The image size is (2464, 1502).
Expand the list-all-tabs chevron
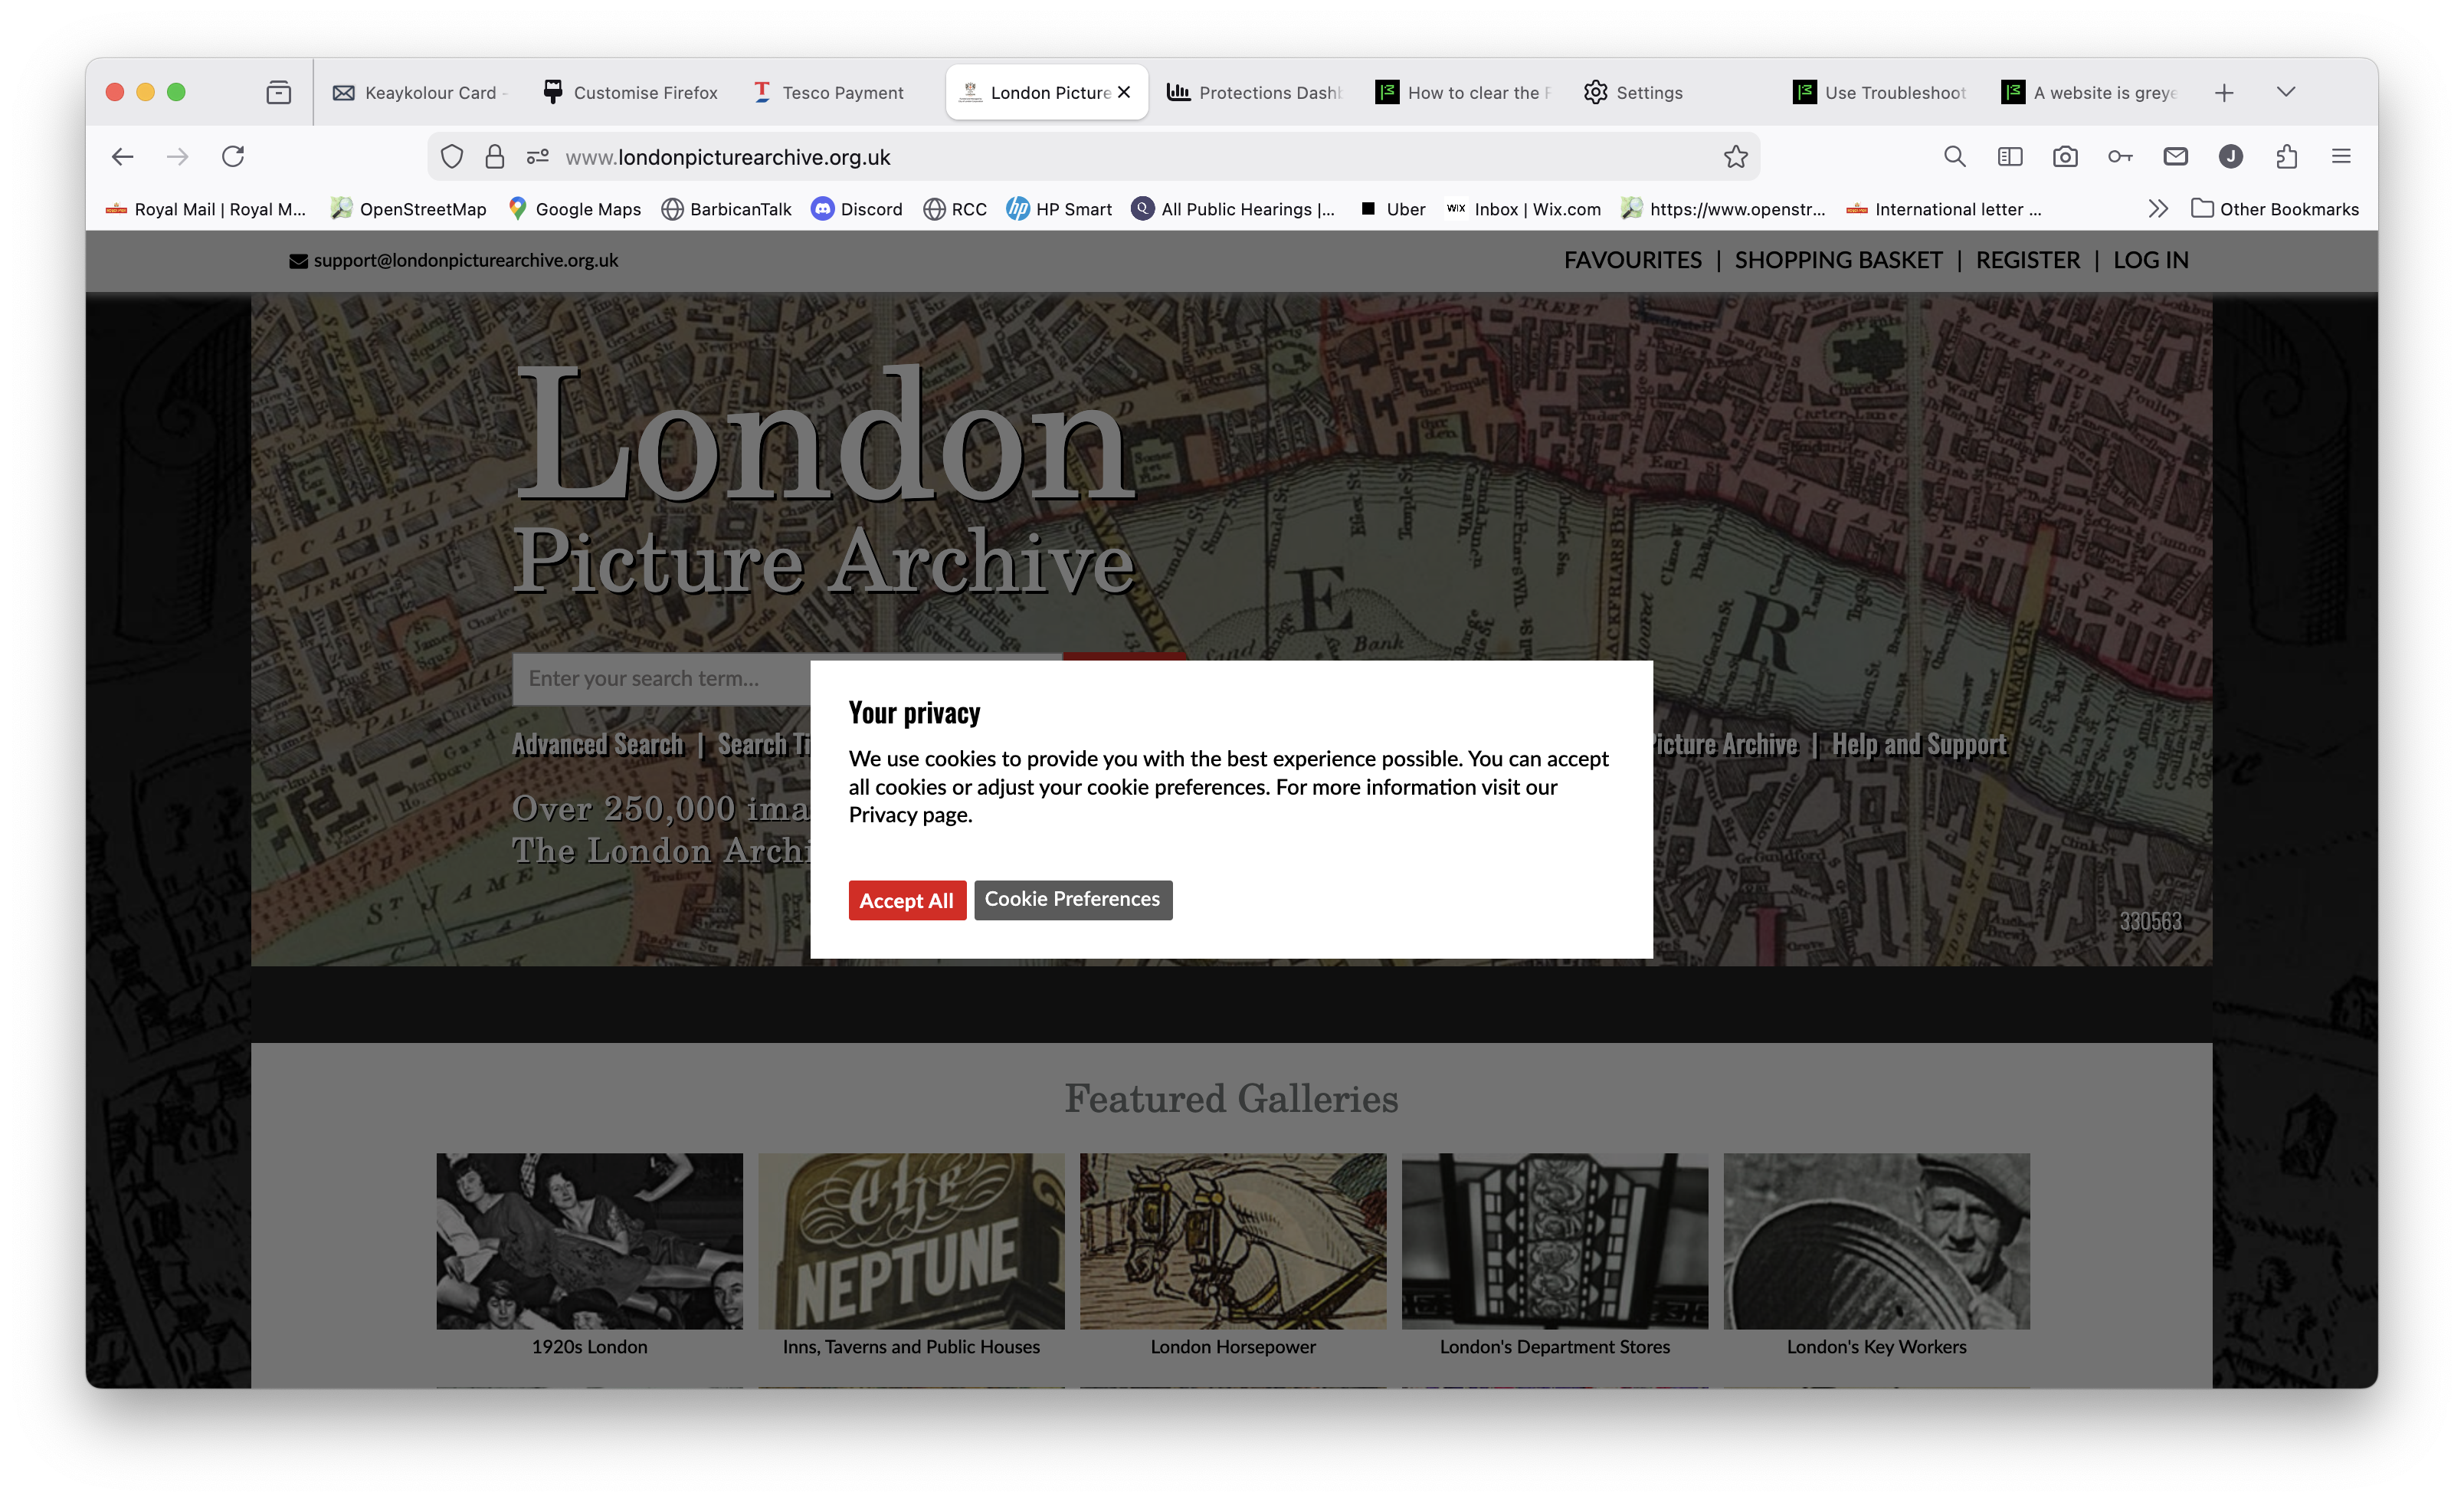(2286, 92)
